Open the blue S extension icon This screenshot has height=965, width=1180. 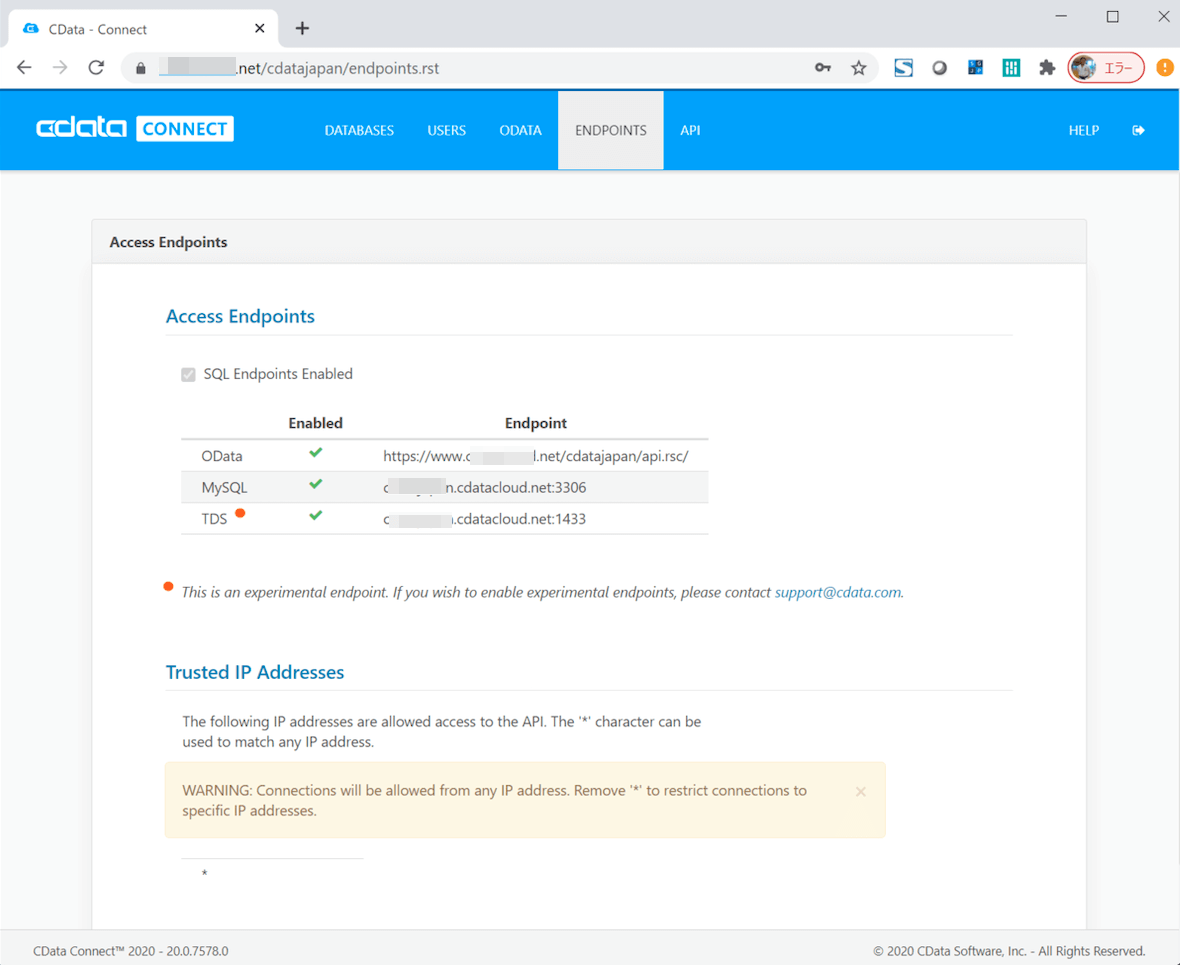903,68
